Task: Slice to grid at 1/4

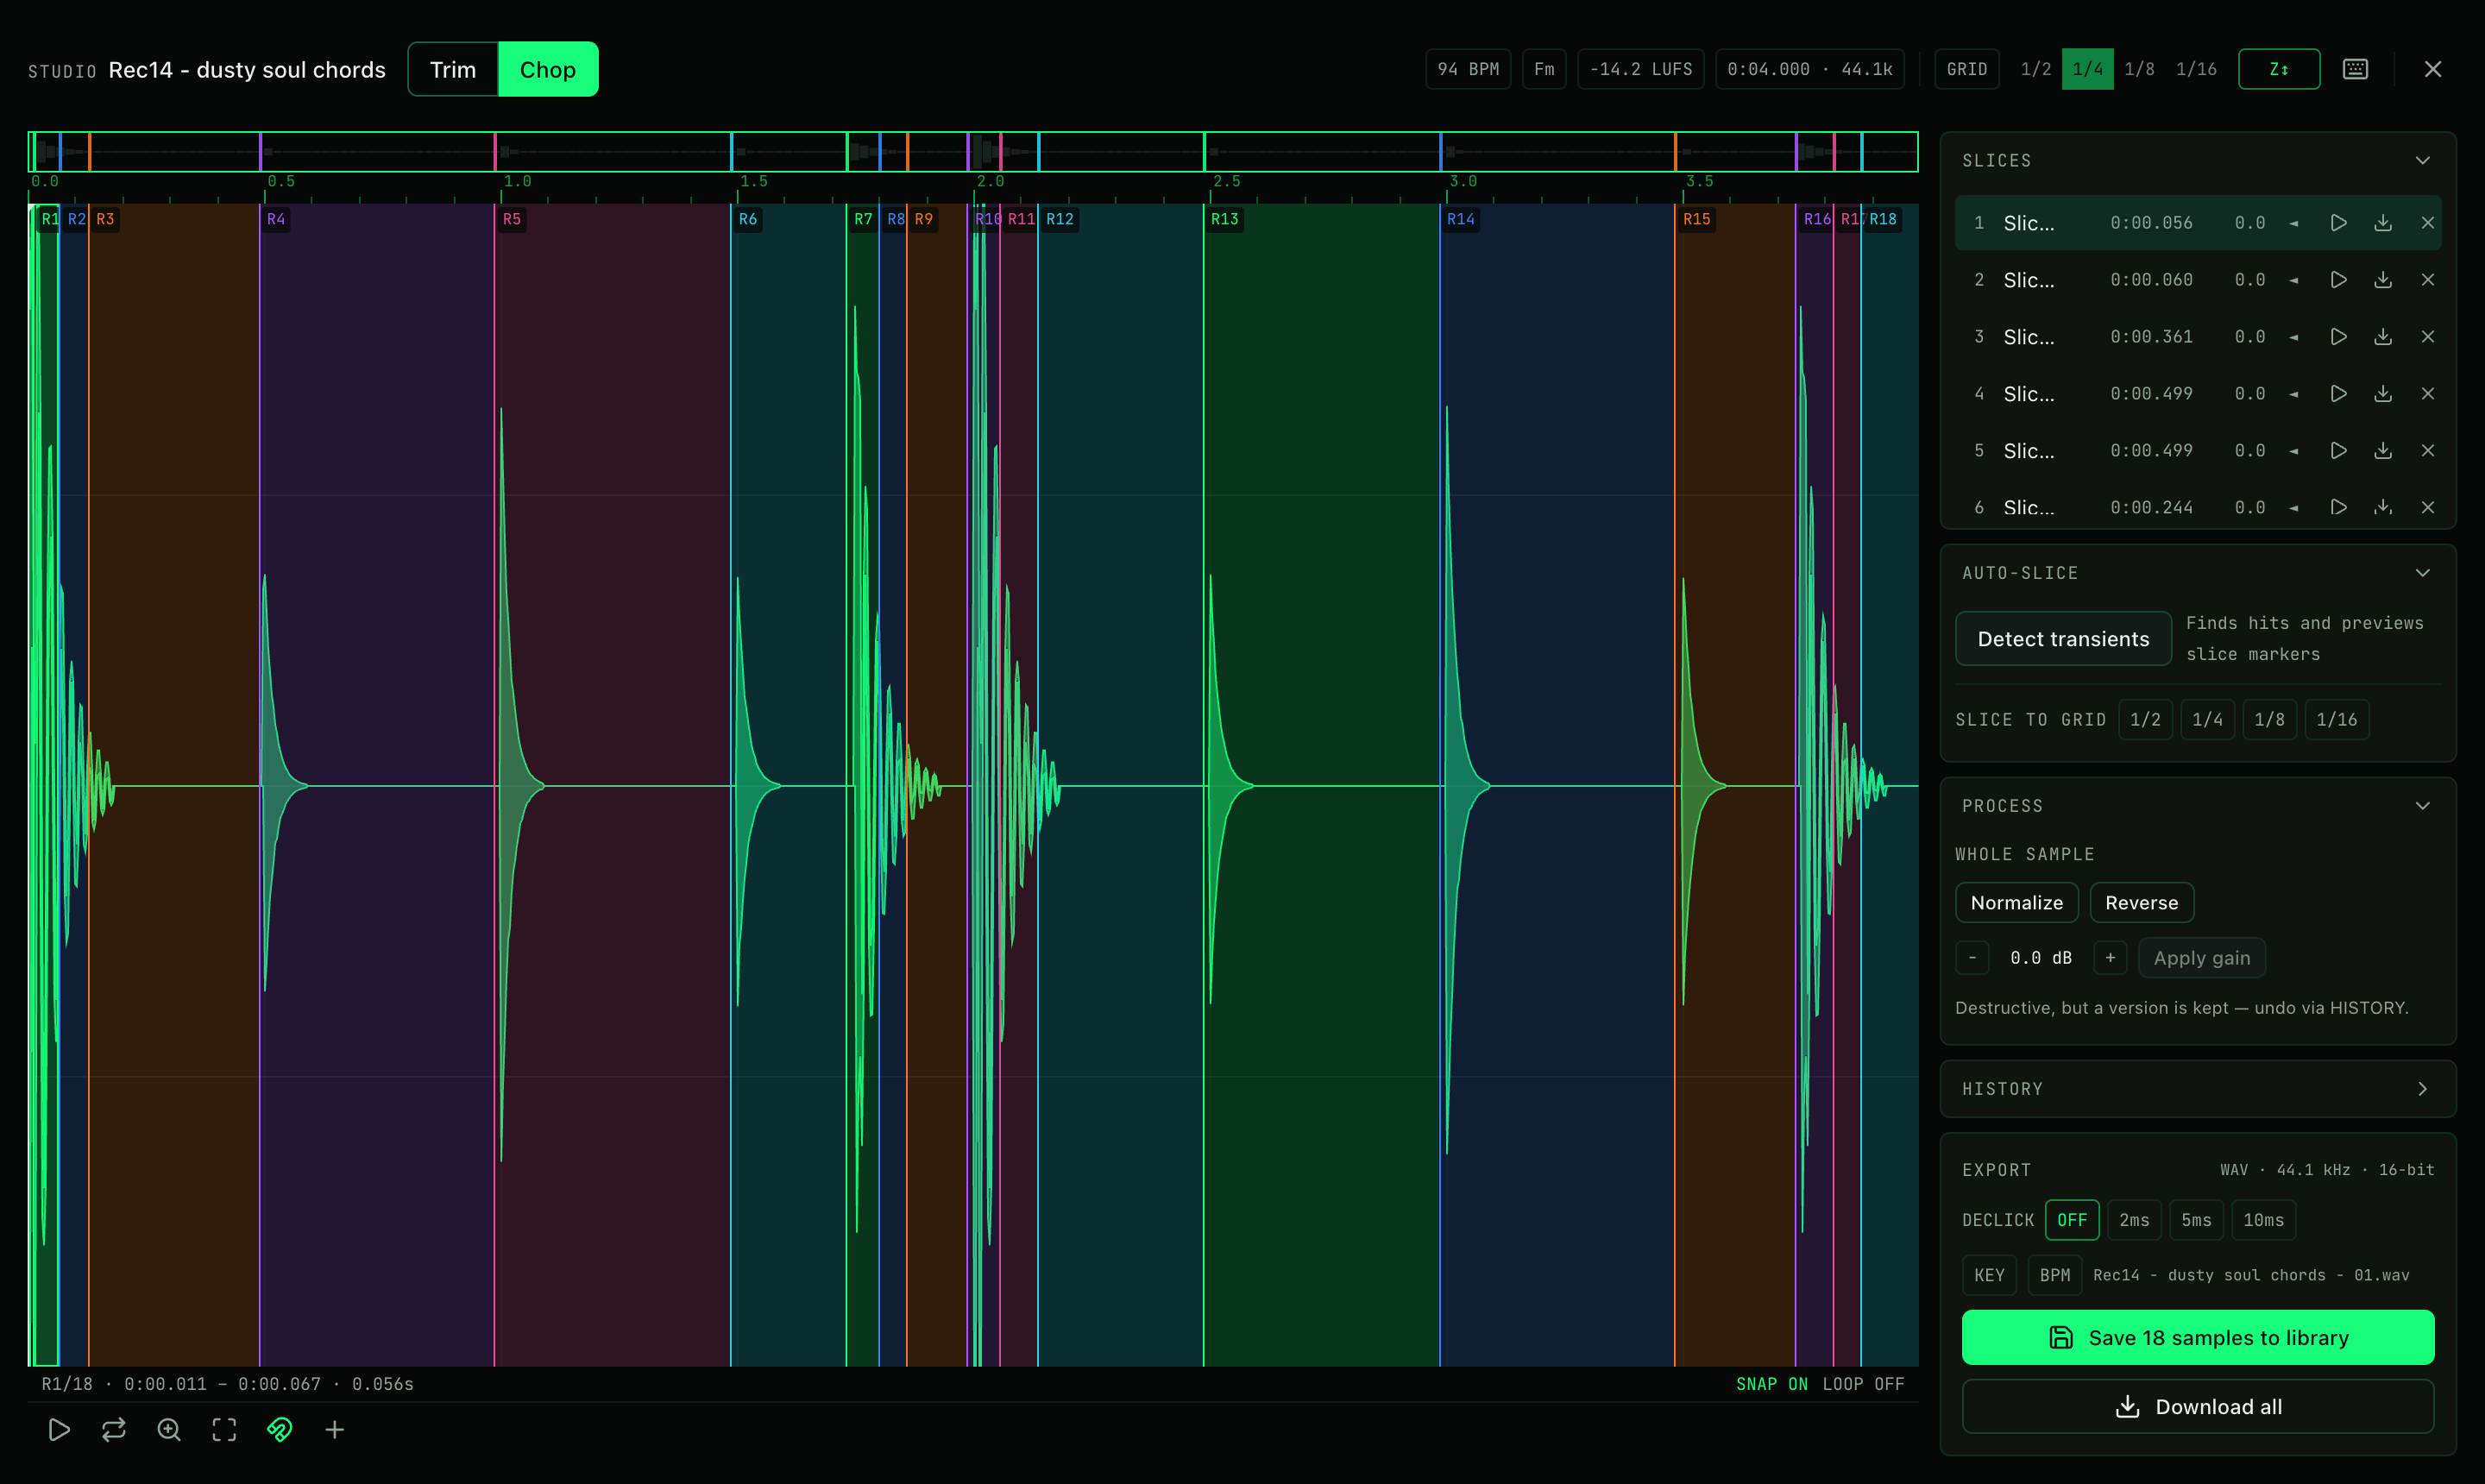Action: [2207, 719]
